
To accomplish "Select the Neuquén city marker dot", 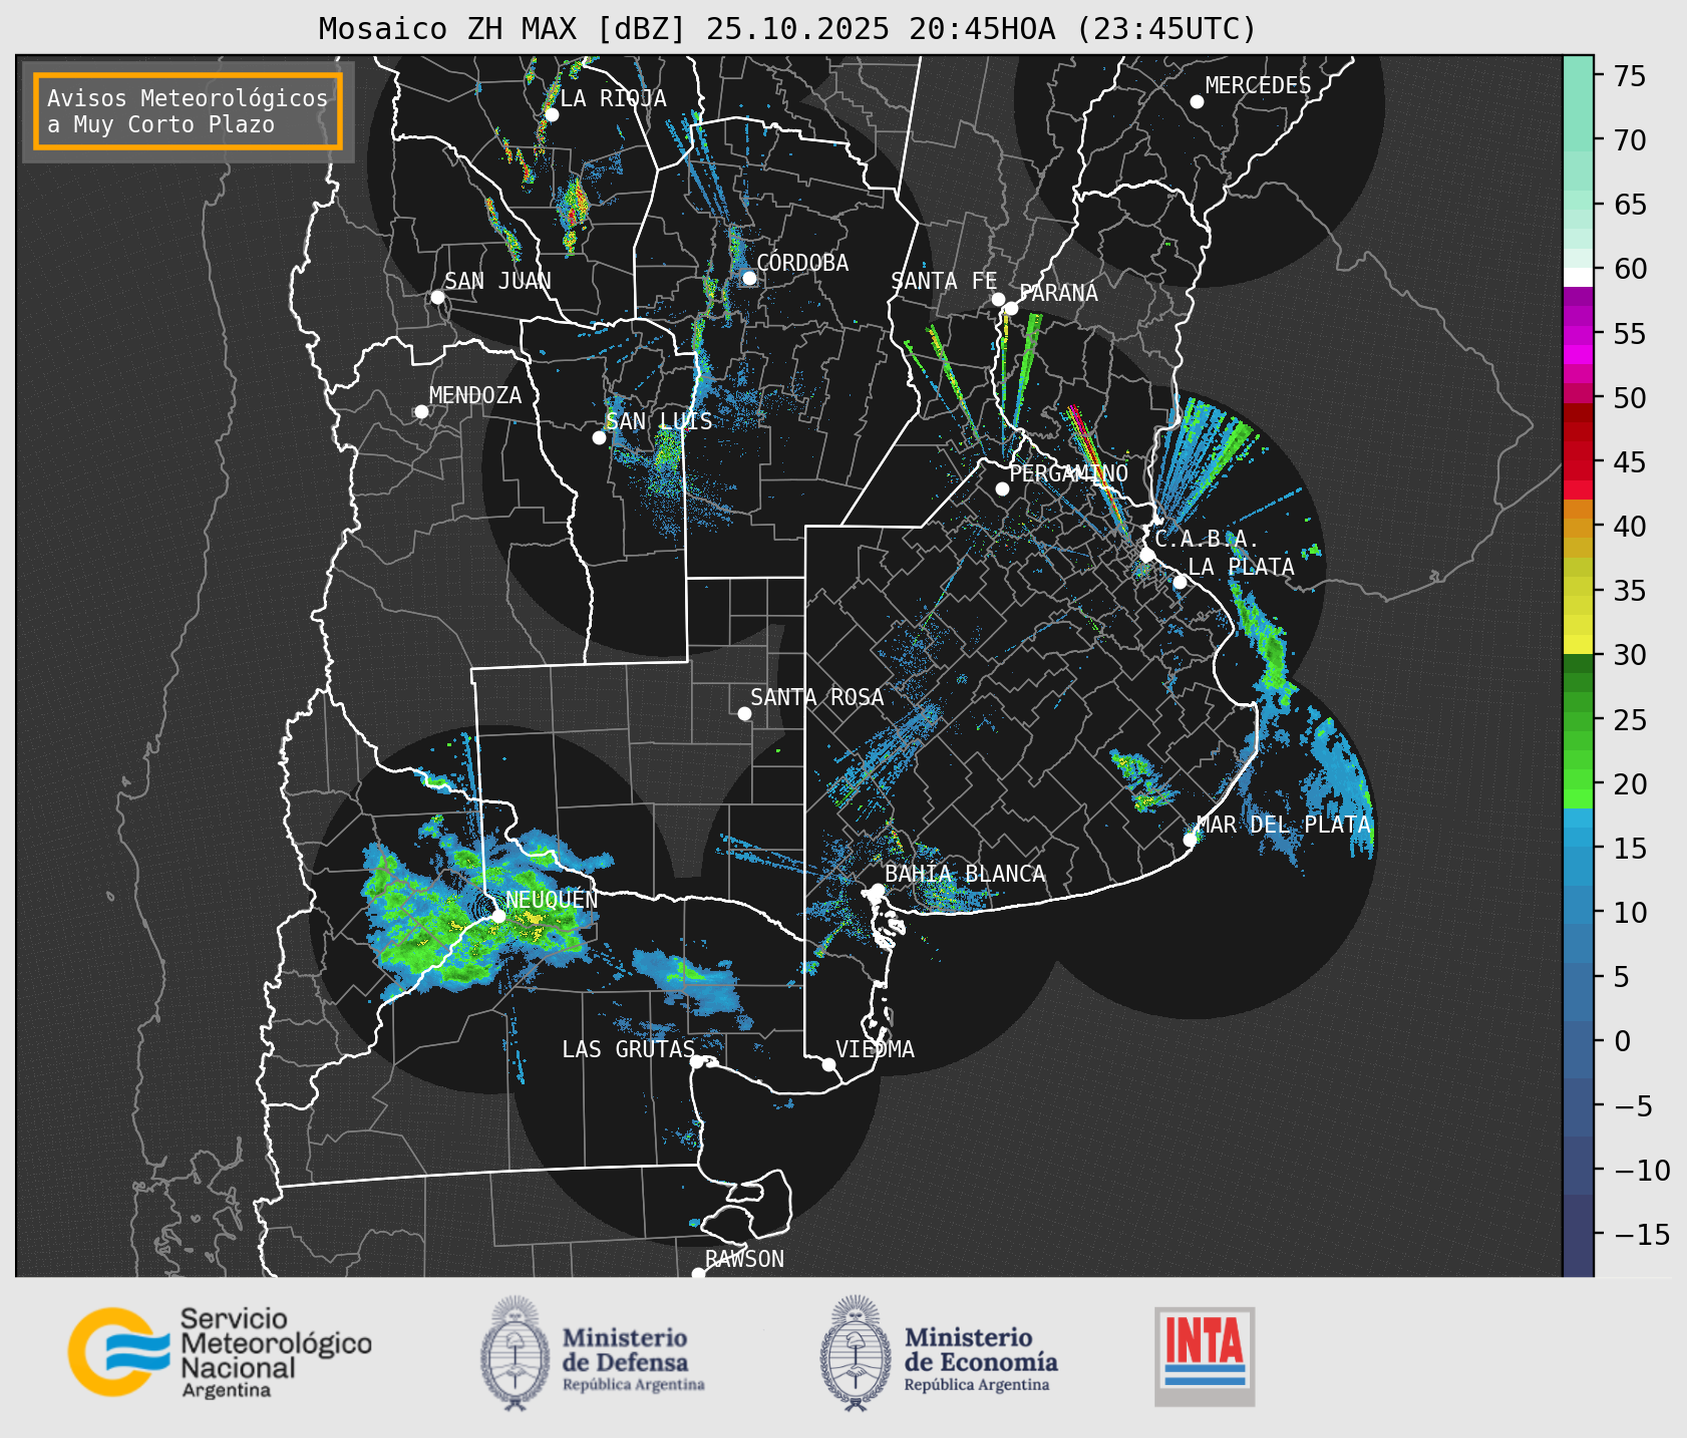I will point(498,916).
